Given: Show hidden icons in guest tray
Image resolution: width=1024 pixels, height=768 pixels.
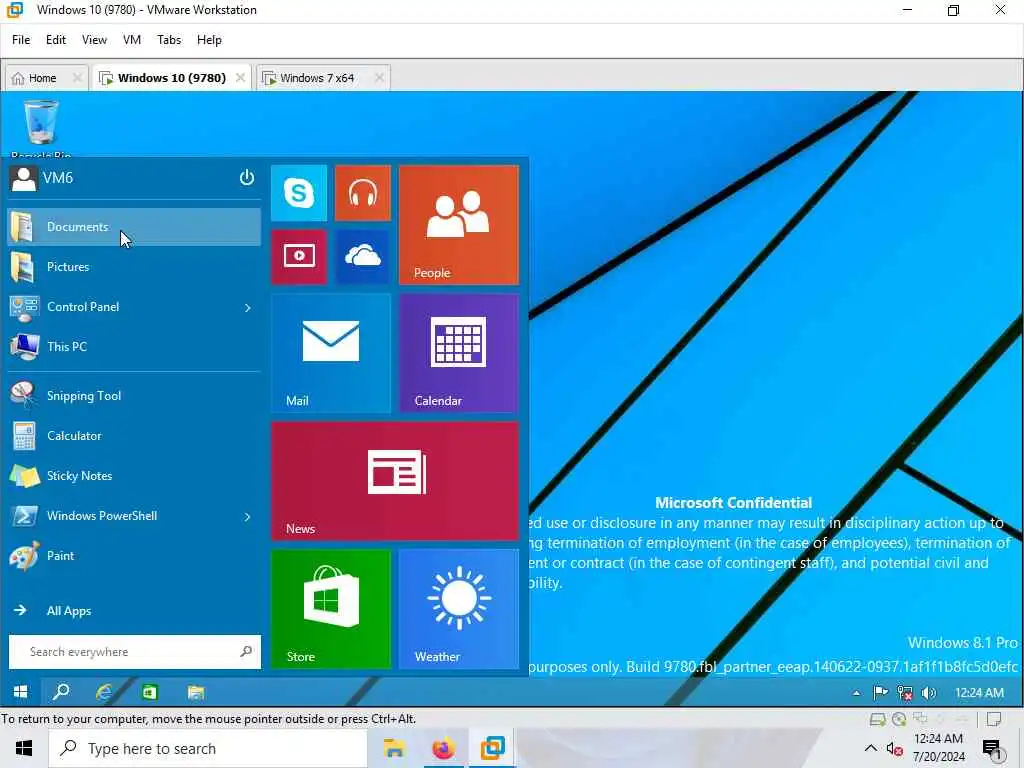Looking at the screenshot, I should tap(856, 693).
